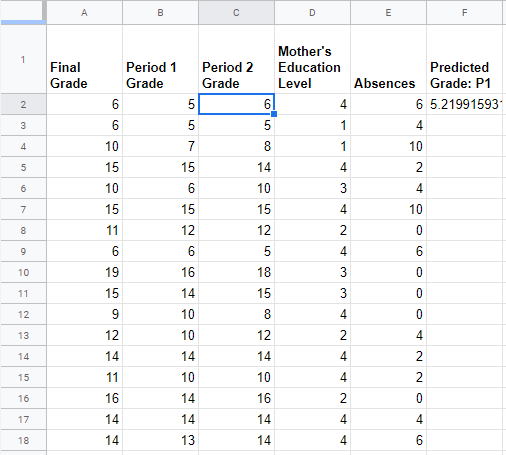
Task: Click empty cell F3 under Predicted Grade
Action: click(464, 125)
